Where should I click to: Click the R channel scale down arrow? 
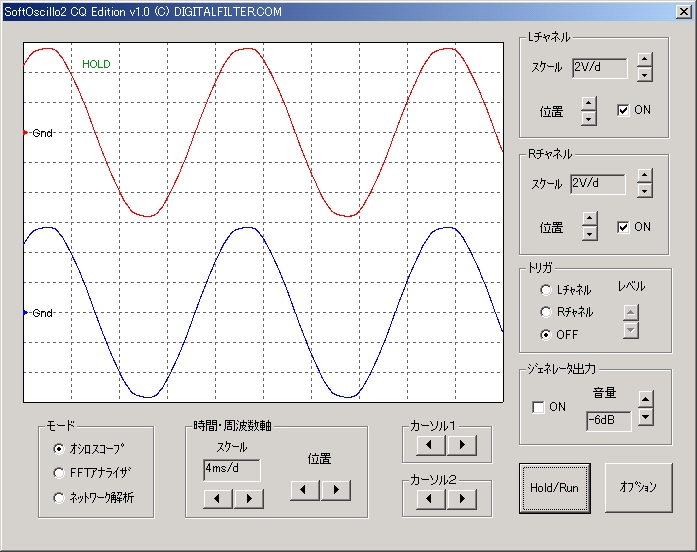tap(645, 191)
